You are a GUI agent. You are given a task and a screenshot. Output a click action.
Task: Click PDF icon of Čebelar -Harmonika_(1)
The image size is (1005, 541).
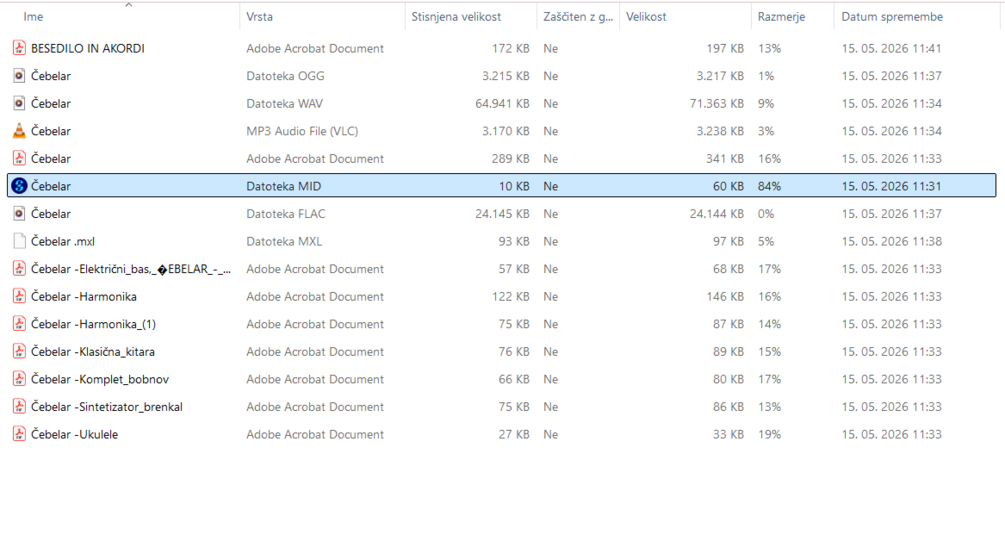pyautogui.click(x=19, y=324)
